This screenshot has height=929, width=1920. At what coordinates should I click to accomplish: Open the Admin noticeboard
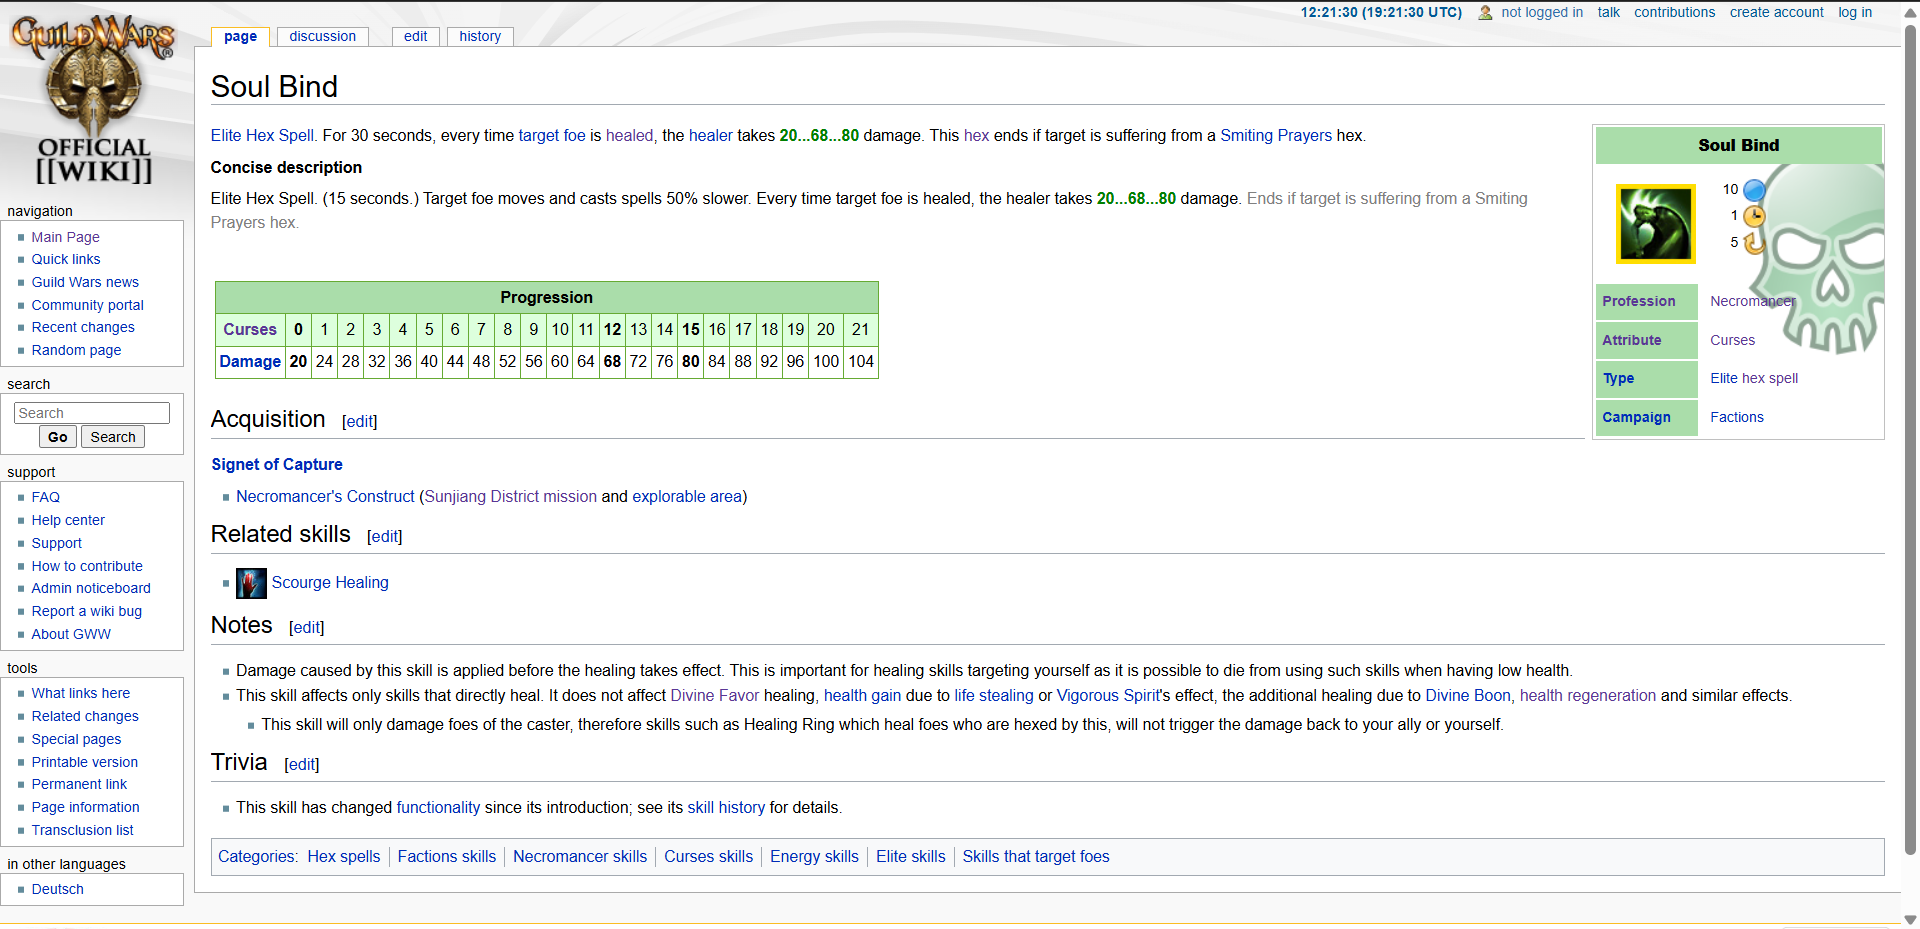click(91, 588)
